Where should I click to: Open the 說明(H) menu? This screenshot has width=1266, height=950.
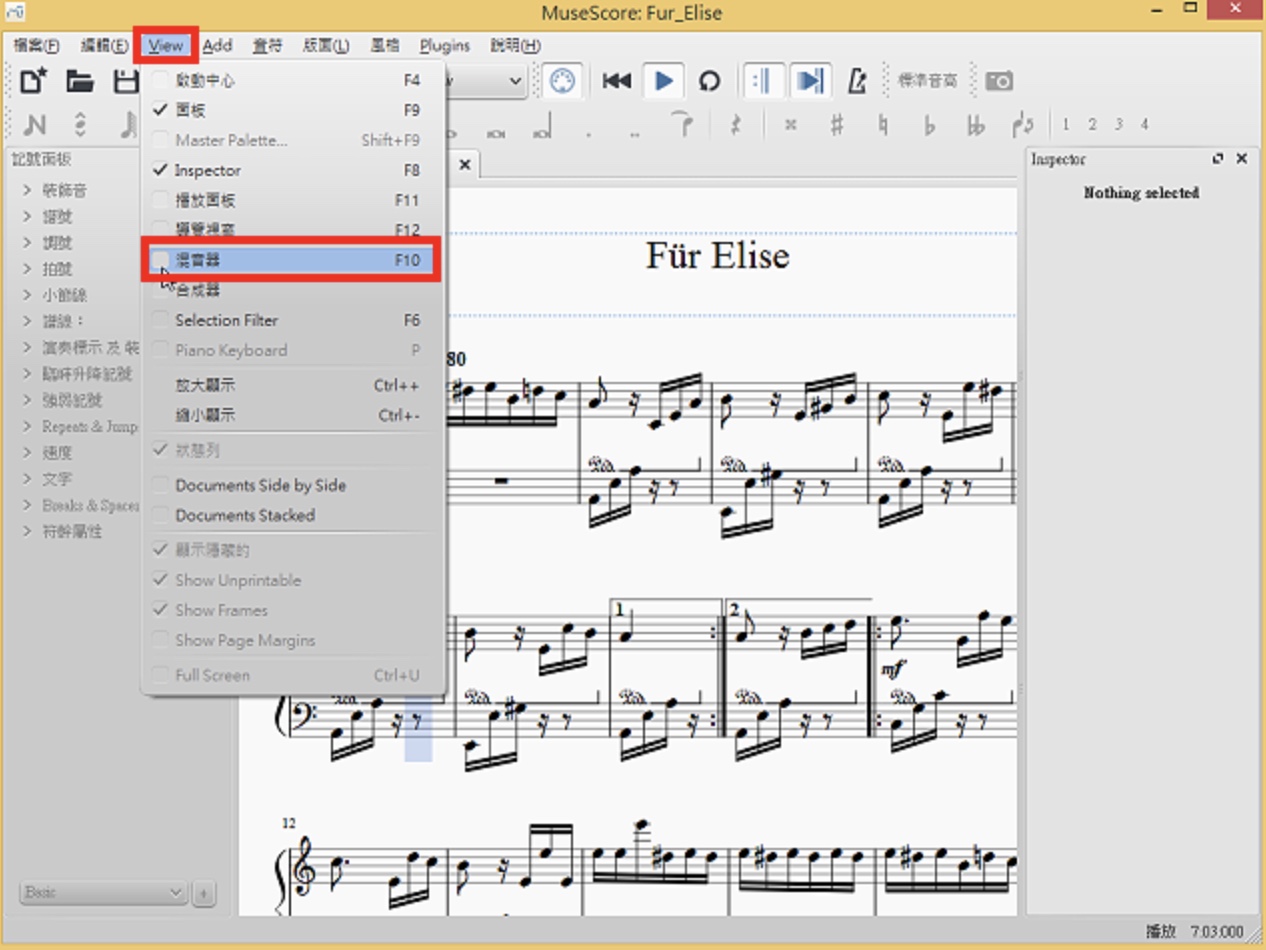[516, 45]
